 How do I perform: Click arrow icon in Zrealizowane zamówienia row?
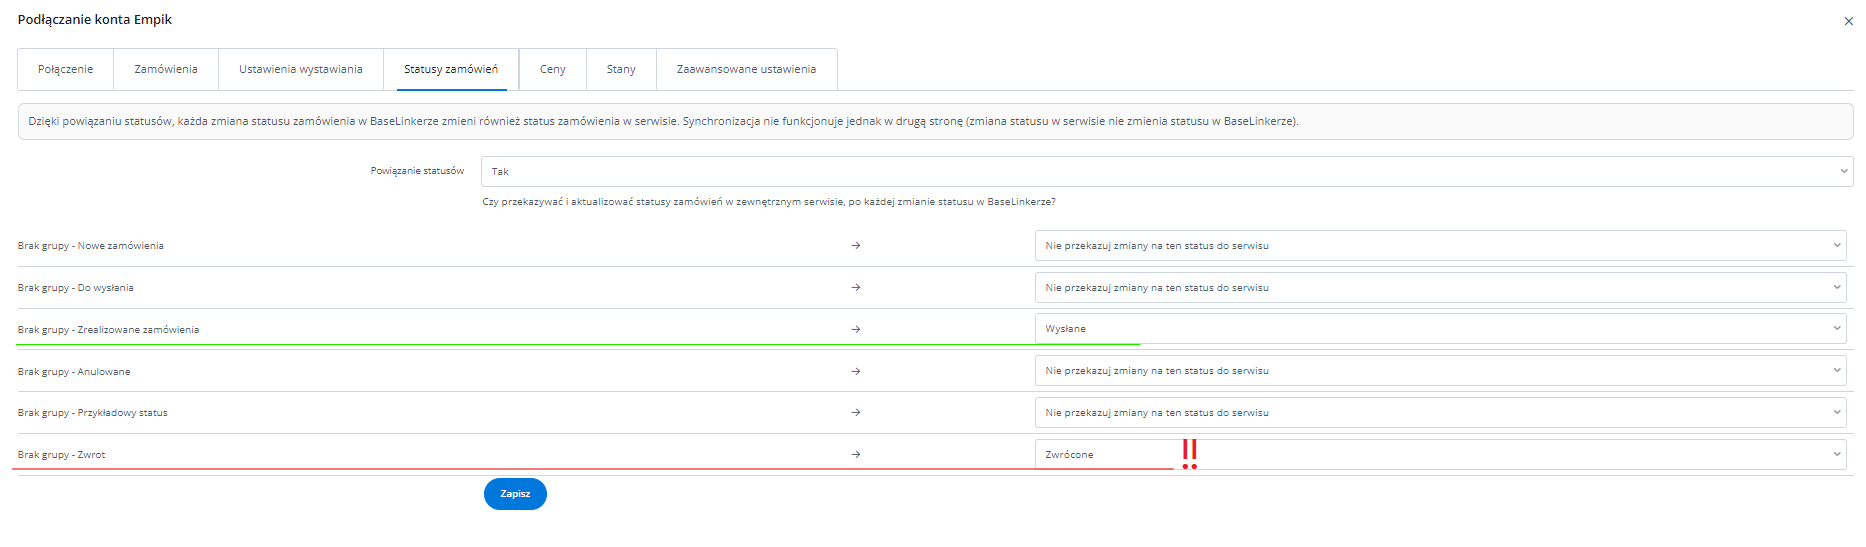[x=856, y=329]
